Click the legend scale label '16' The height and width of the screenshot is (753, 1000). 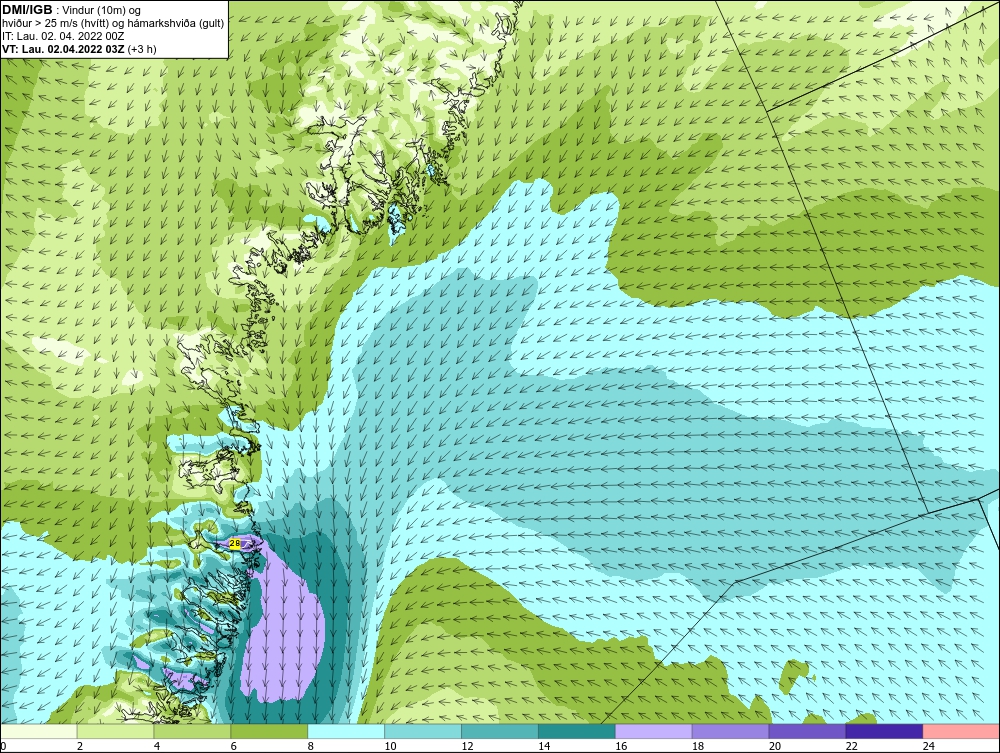click(621, 746)
